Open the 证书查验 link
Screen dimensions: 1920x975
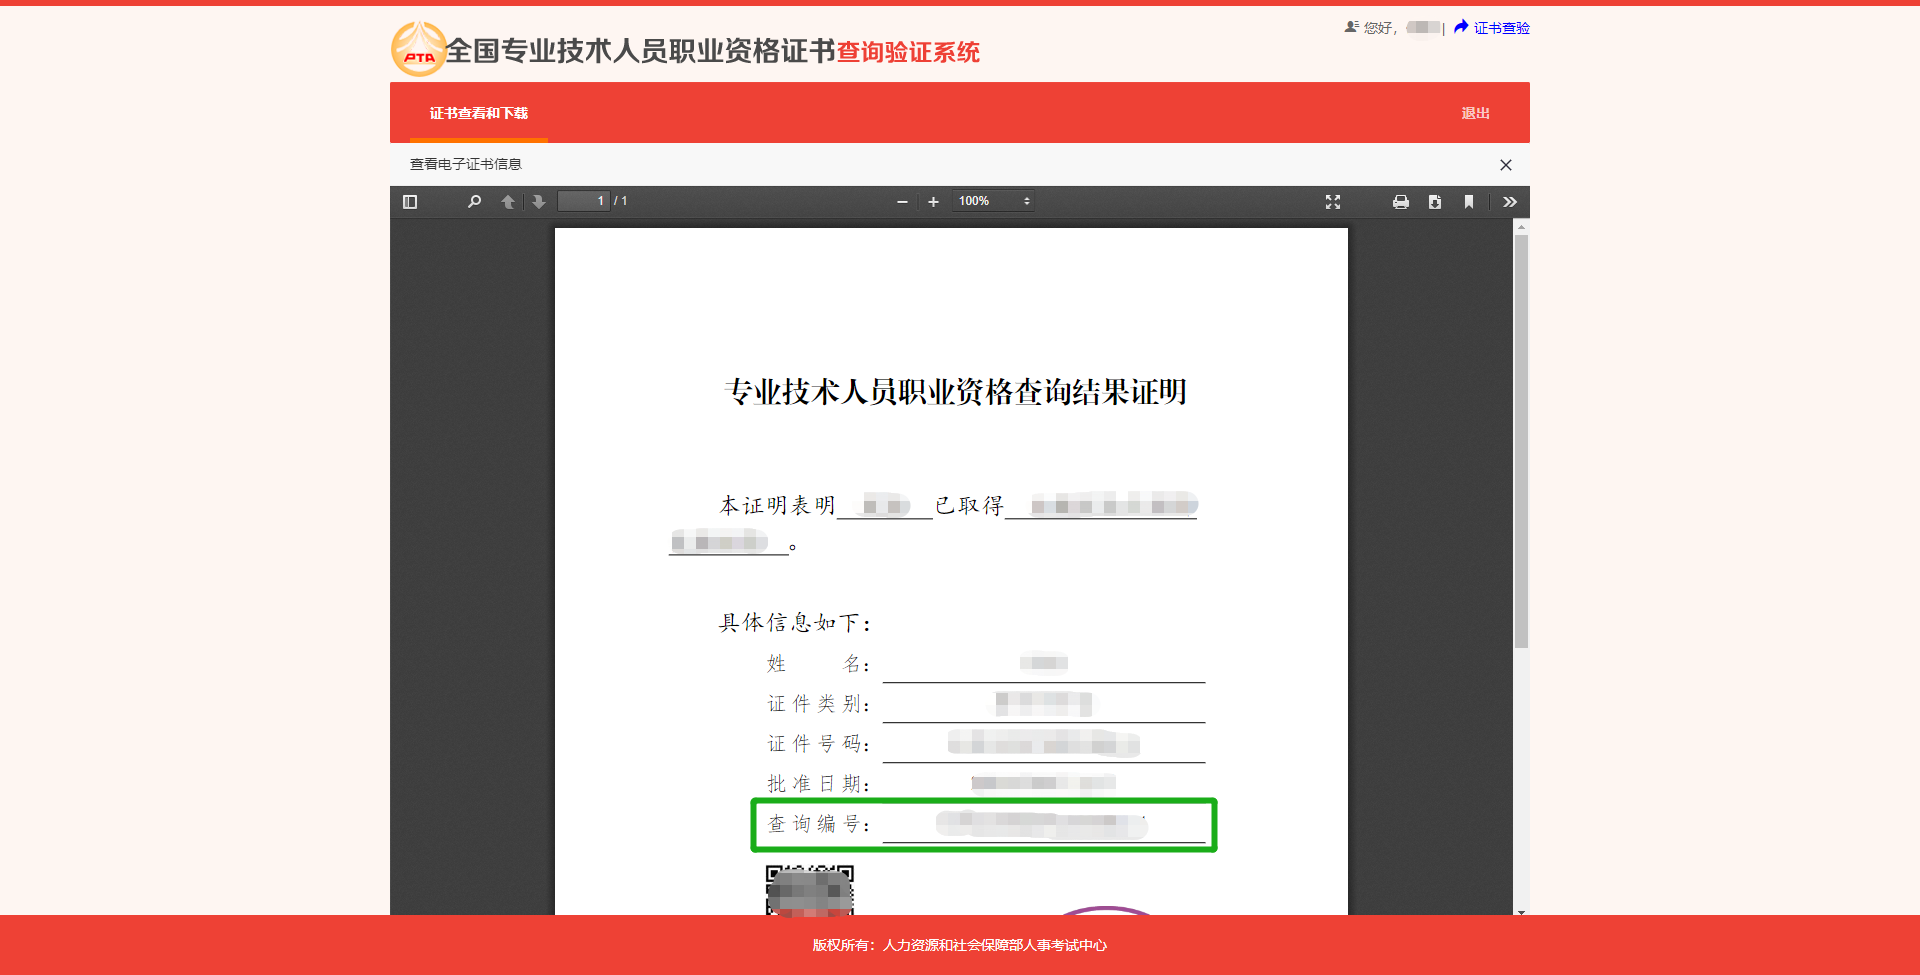click(x=1500, y=28)
